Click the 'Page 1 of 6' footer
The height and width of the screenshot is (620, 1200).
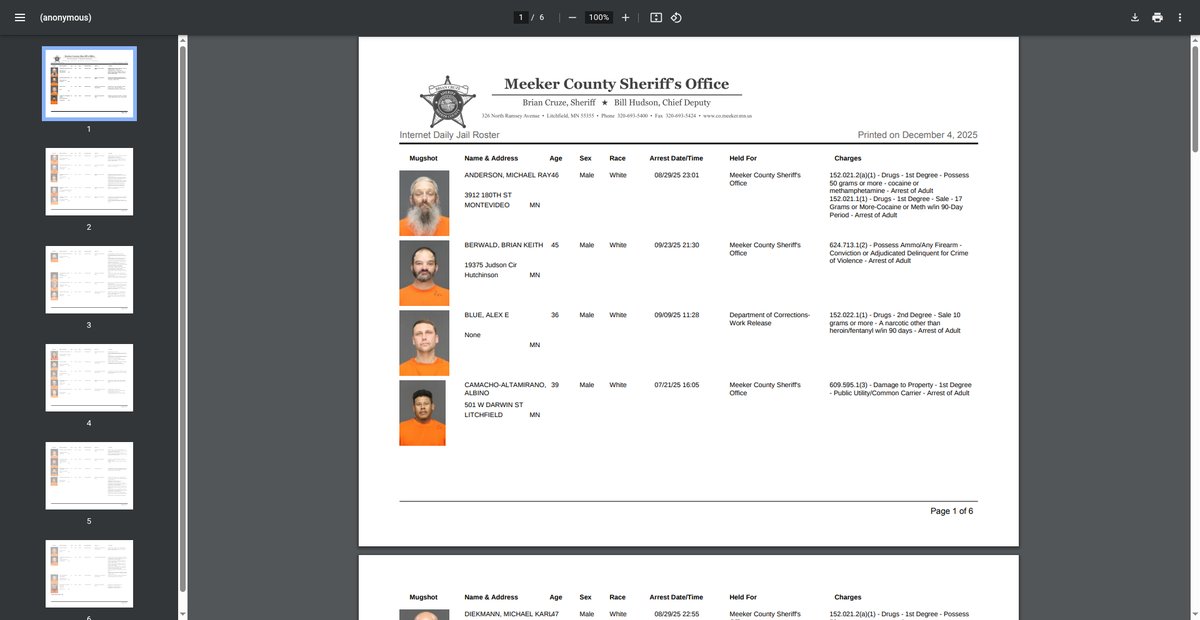click(951, 511)
